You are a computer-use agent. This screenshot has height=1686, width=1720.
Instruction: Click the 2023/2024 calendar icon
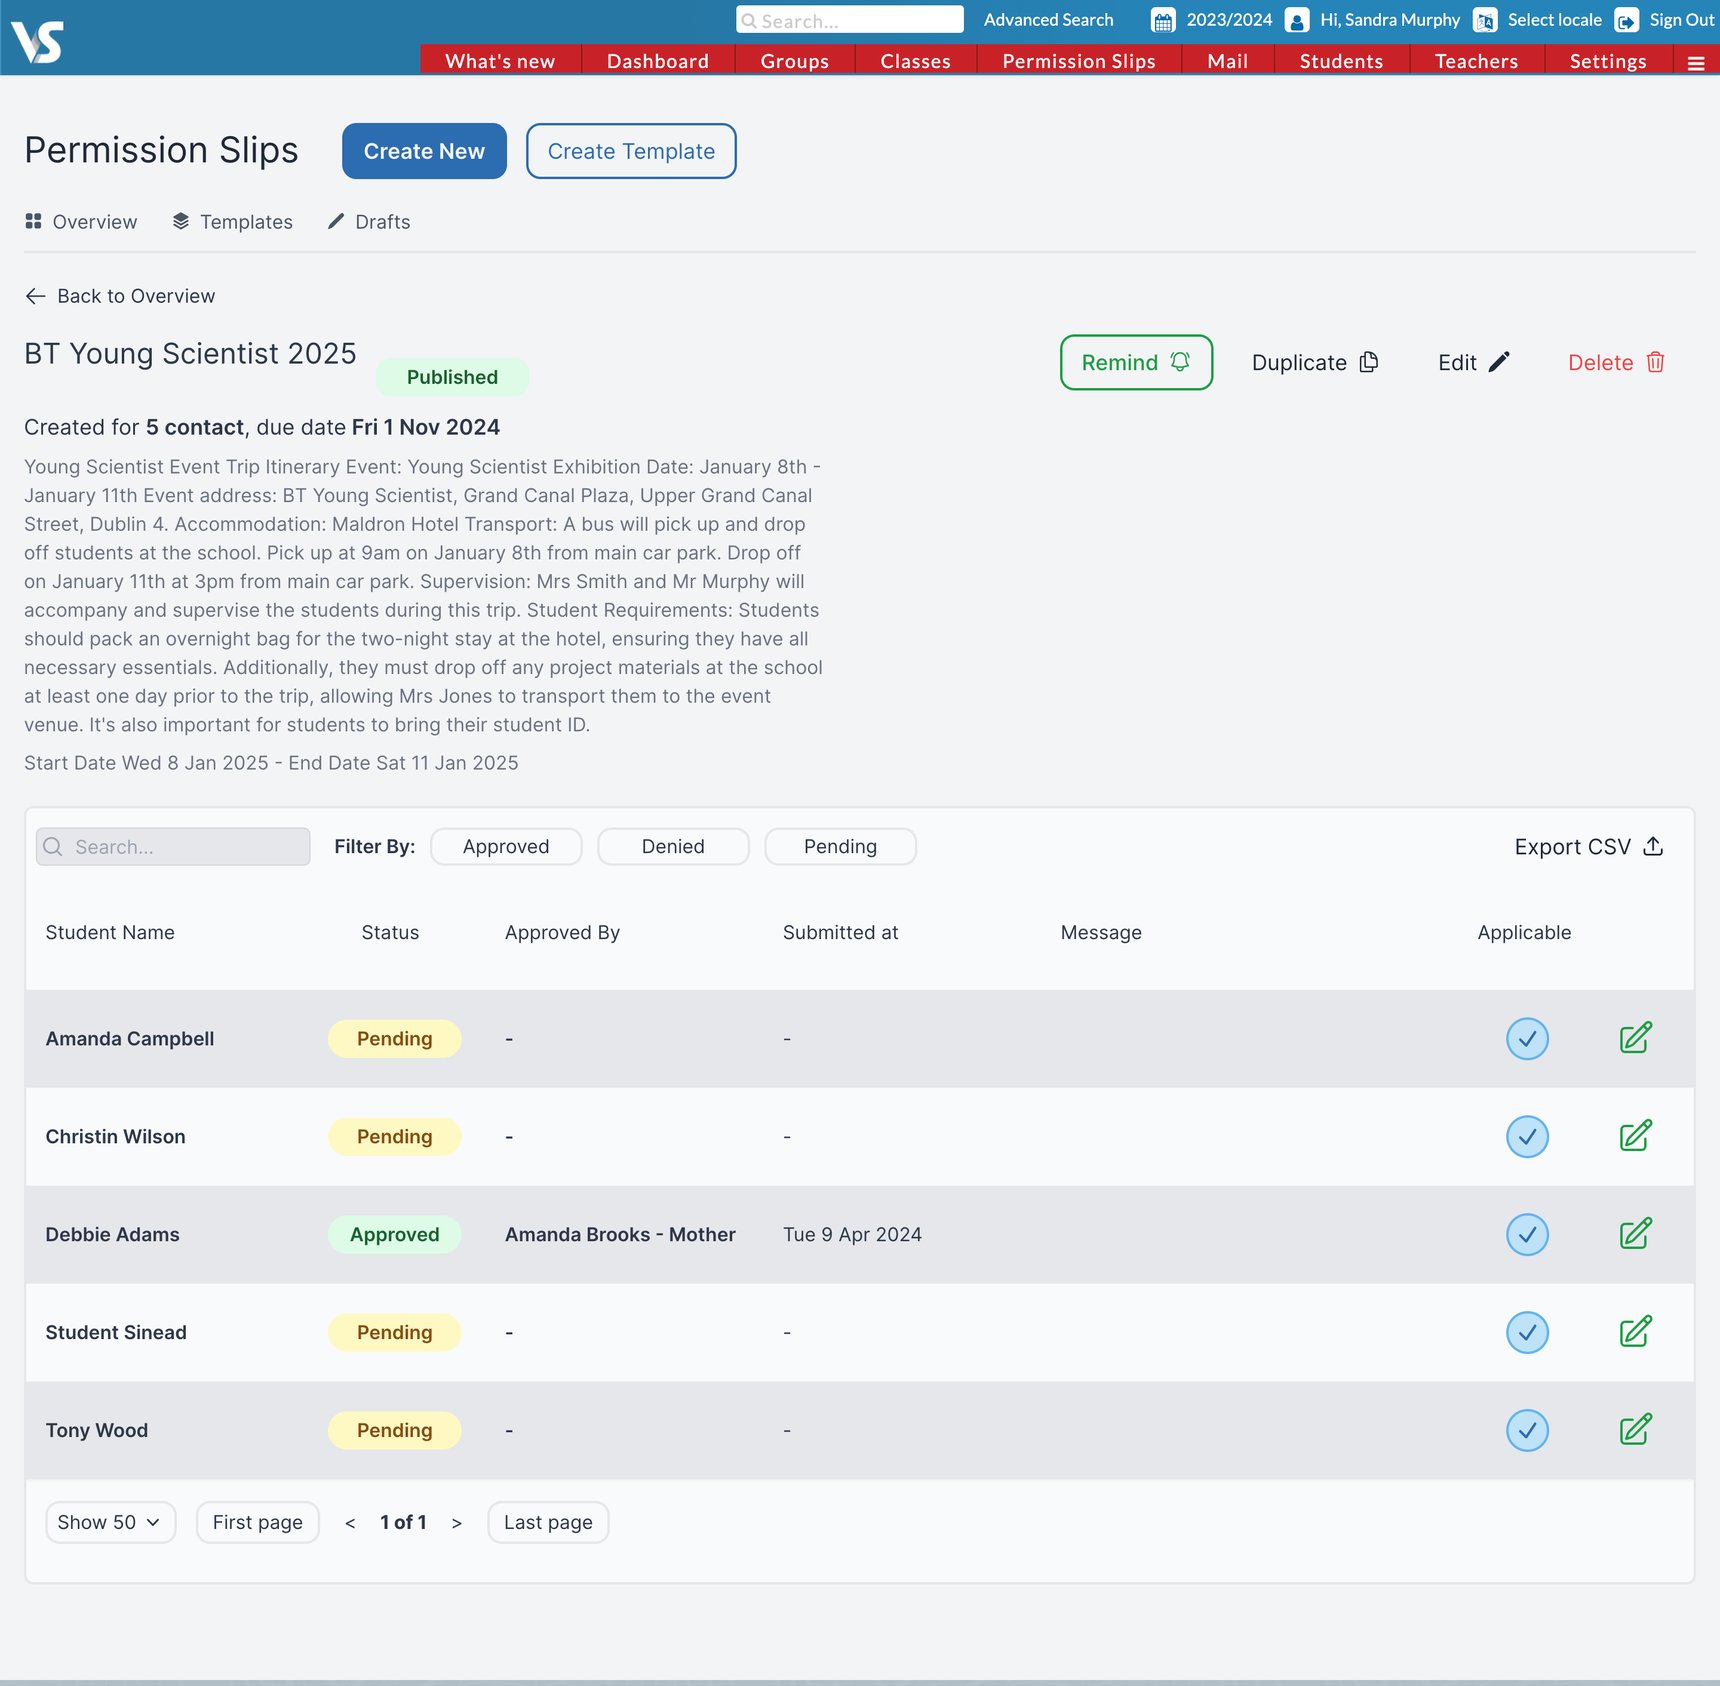(1163, 21)
